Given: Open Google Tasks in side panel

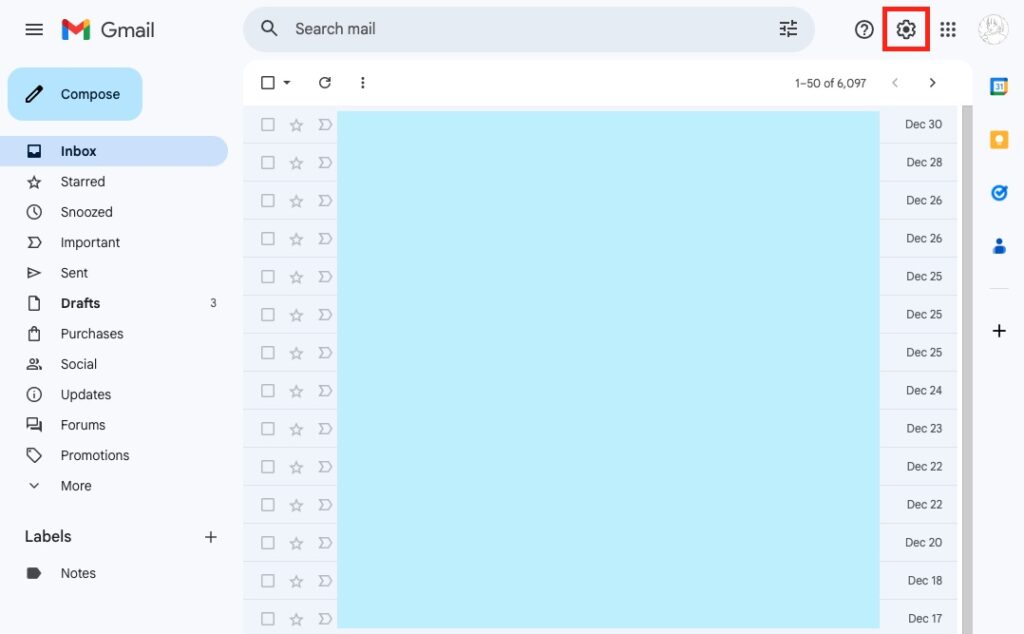Looking at the screenshot, I should pyautogui.click(x=998, y=193).
